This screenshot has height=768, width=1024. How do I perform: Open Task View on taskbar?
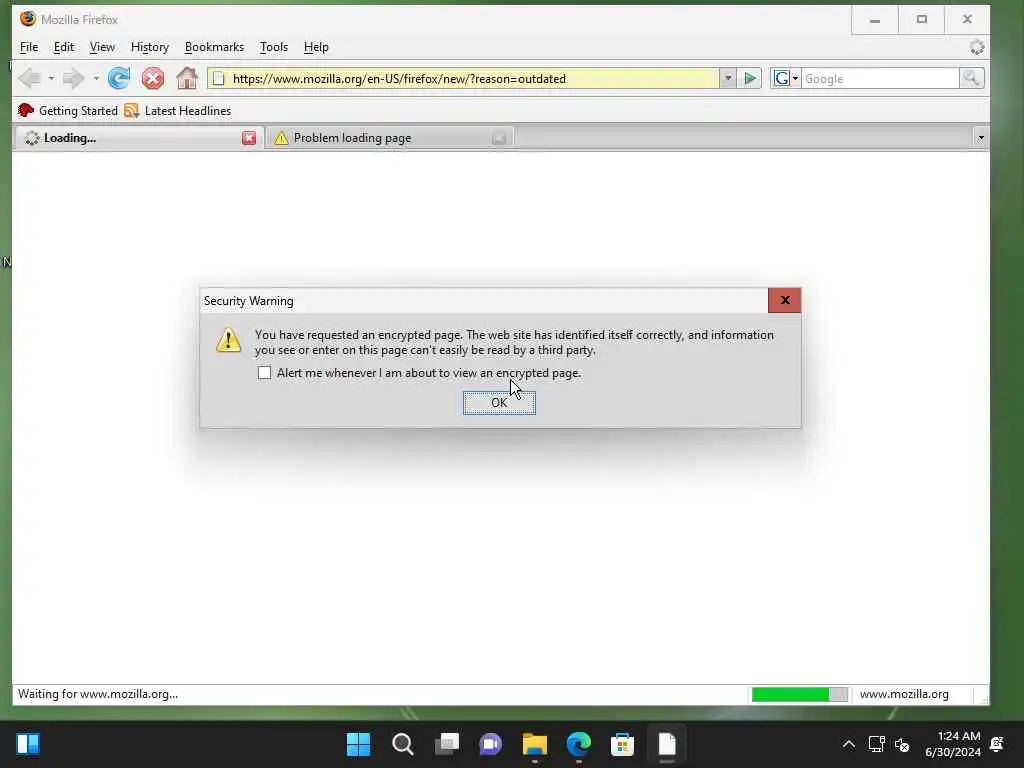coord(447,744)
